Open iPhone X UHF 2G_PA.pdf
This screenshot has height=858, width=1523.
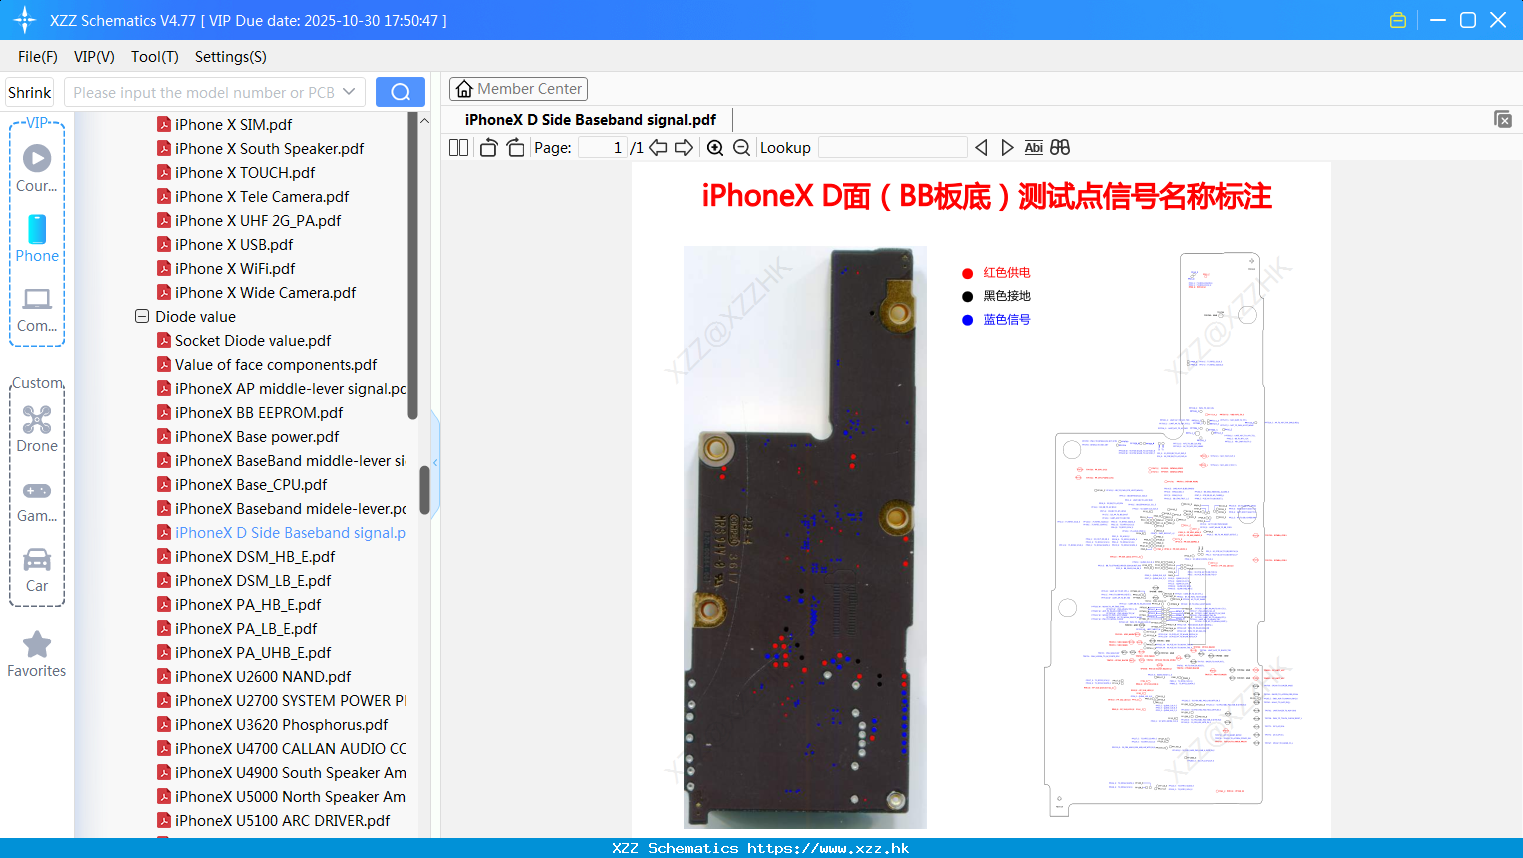(x=258, y=220)
